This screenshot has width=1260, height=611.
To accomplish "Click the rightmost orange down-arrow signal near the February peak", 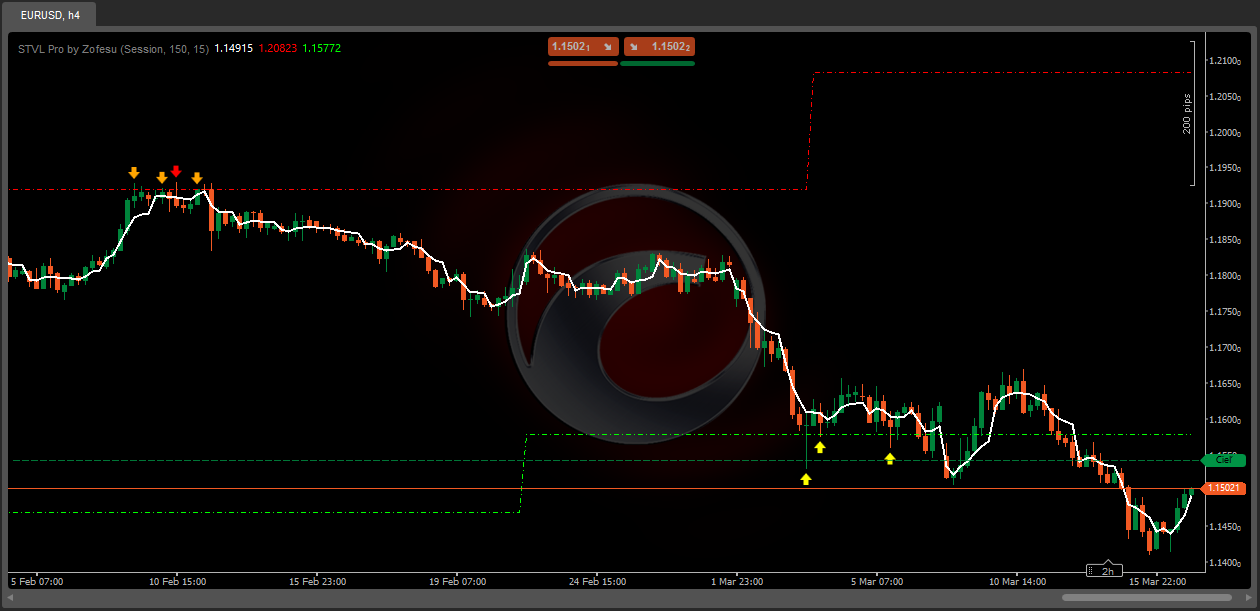I will pyautogui.click(x=197, y=178).
